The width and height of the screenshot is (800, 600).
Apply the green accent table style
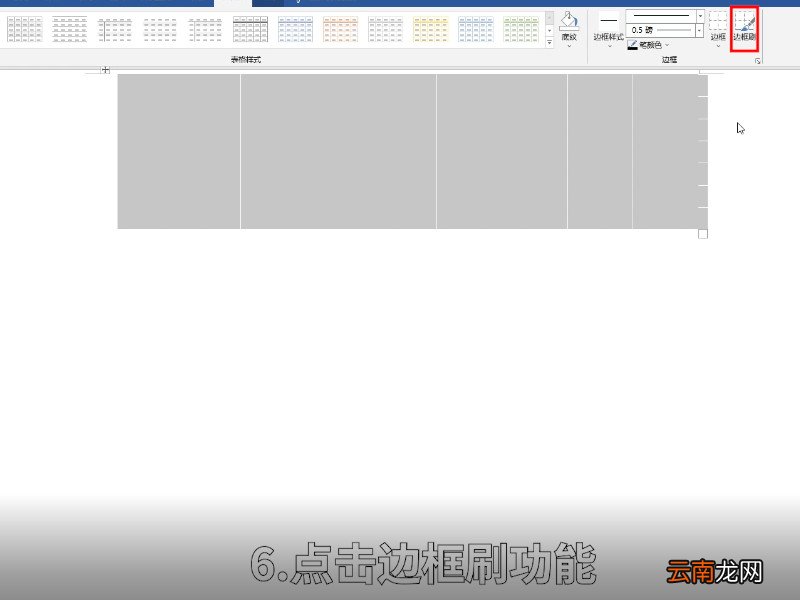click(521, 29)
